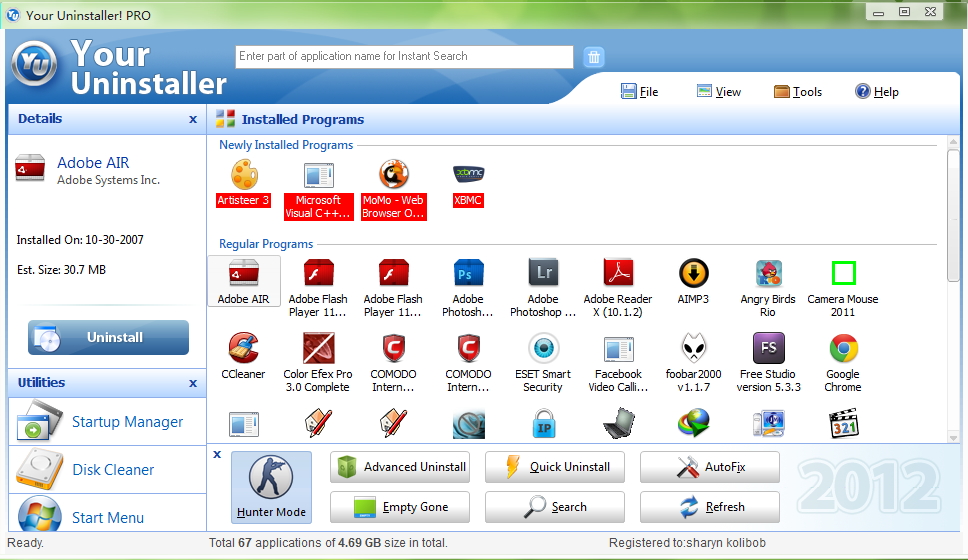968x560 pixels.
Task: Select the Adobe Photoshop Ps icon
Action: (468, 274)
